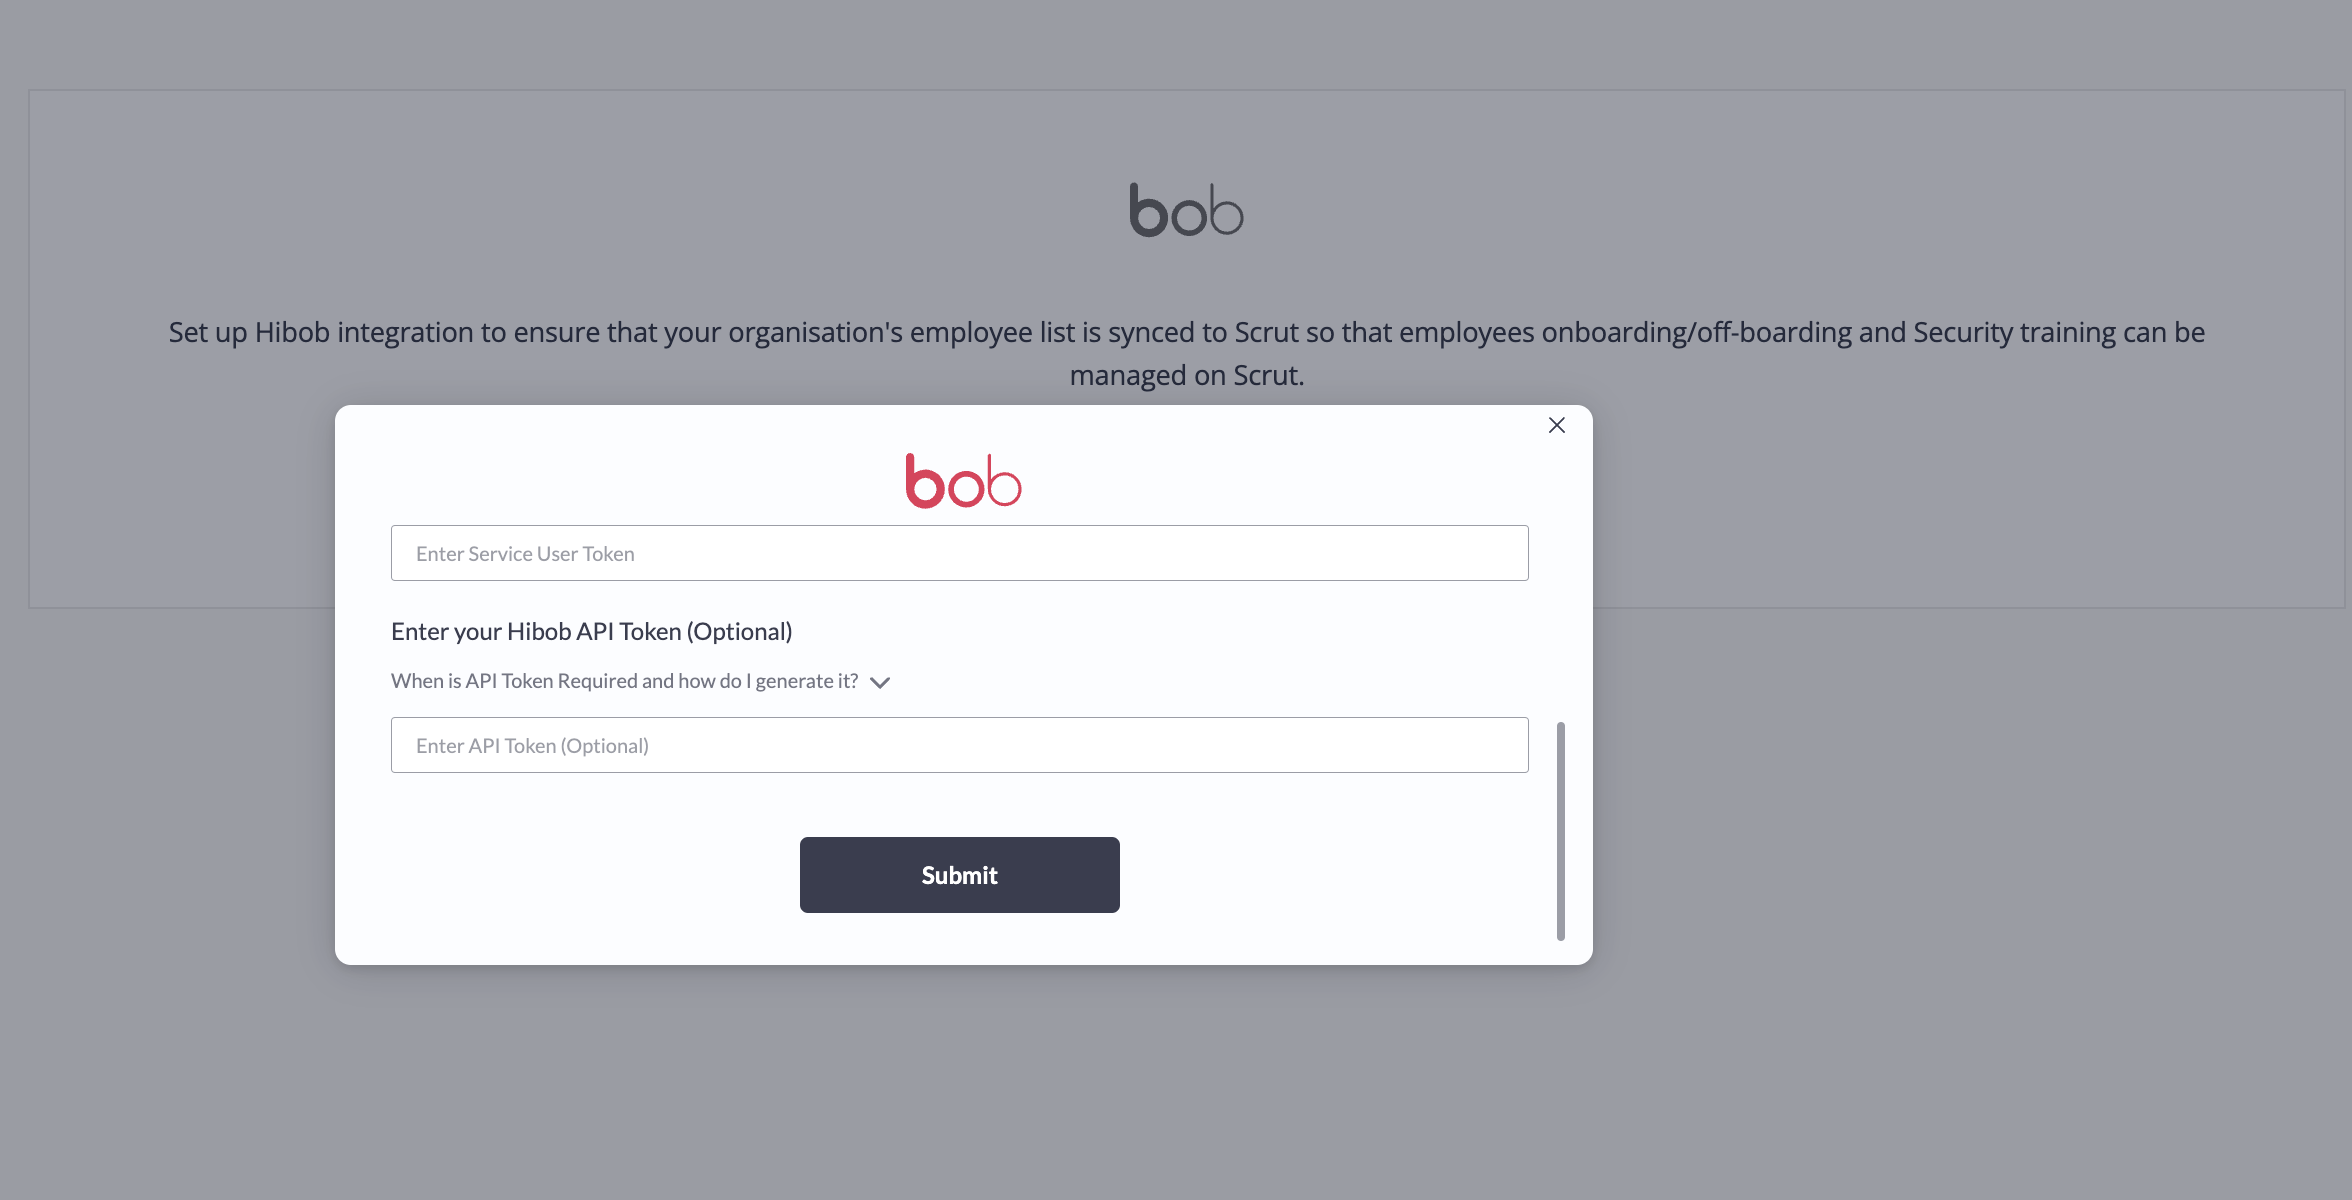Focus the API Token (Optional) field
Screen dimensions: 2352x1200
coord(959,745)
